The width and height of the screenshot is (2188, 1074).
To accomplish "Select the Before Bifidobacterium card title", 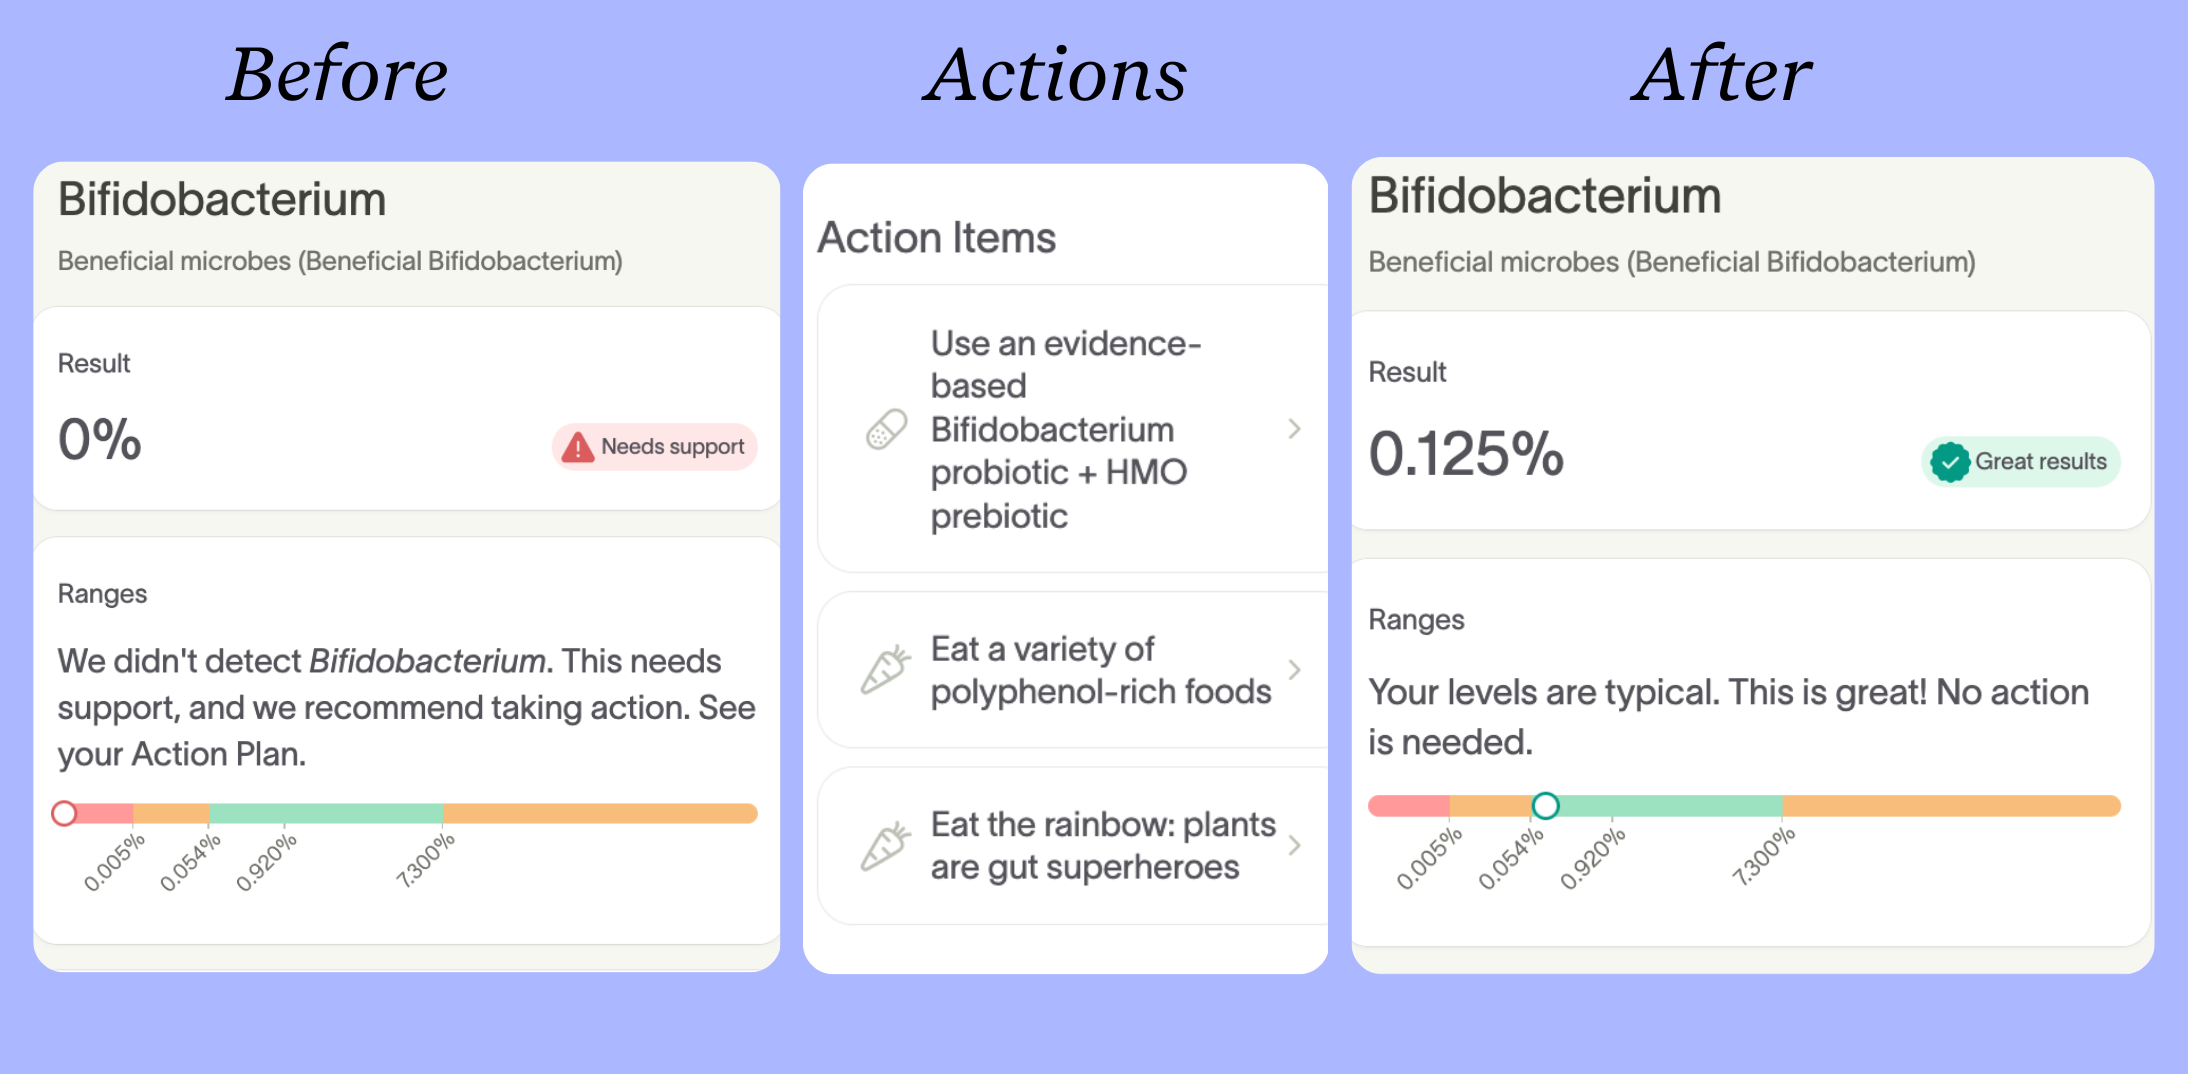I will tap(222, 198).
